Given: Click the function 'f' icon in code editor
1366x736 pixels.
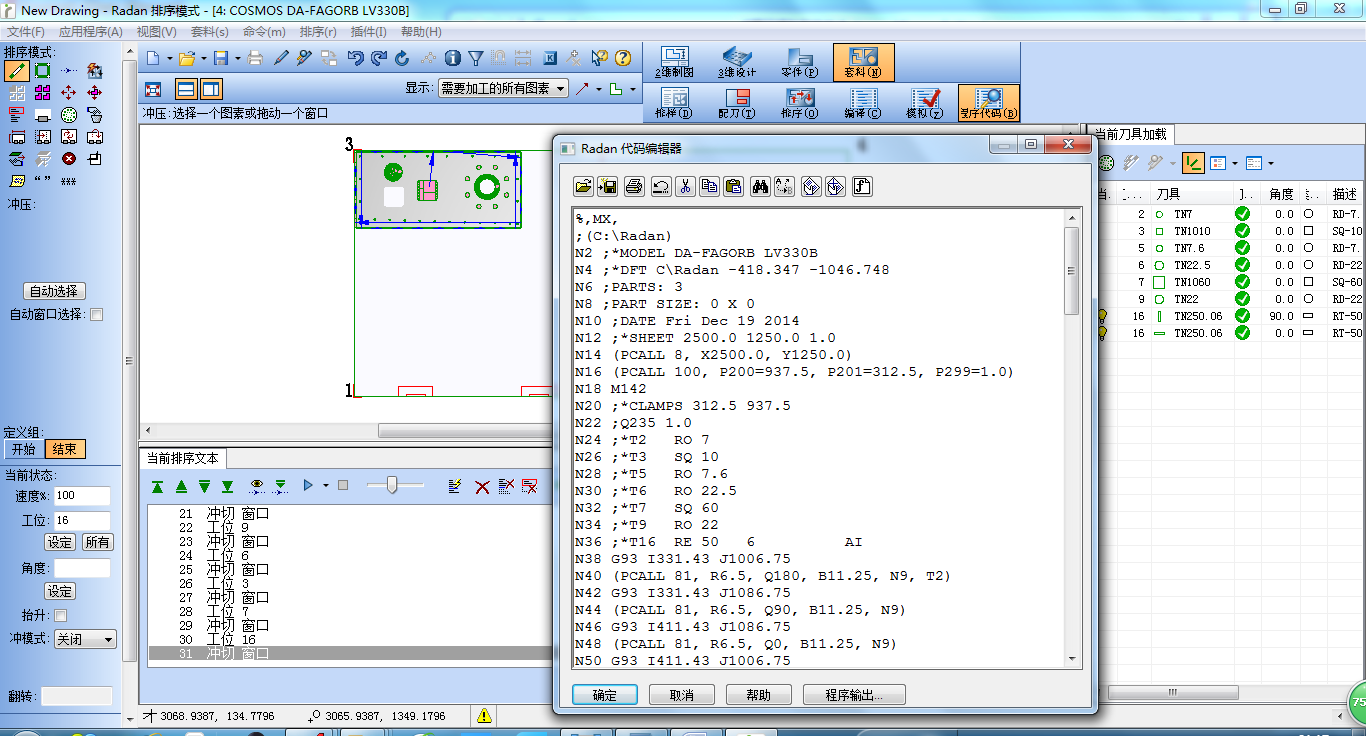Looking at the screenshot, I should click(x=861, y=186).
